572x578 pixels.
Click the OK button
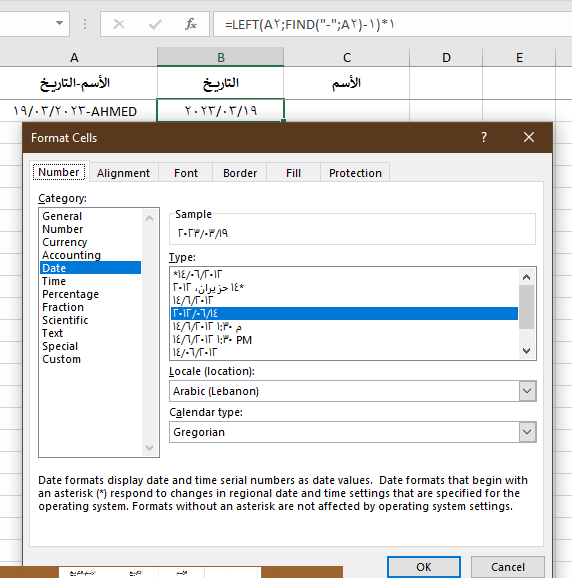[424, 567]
